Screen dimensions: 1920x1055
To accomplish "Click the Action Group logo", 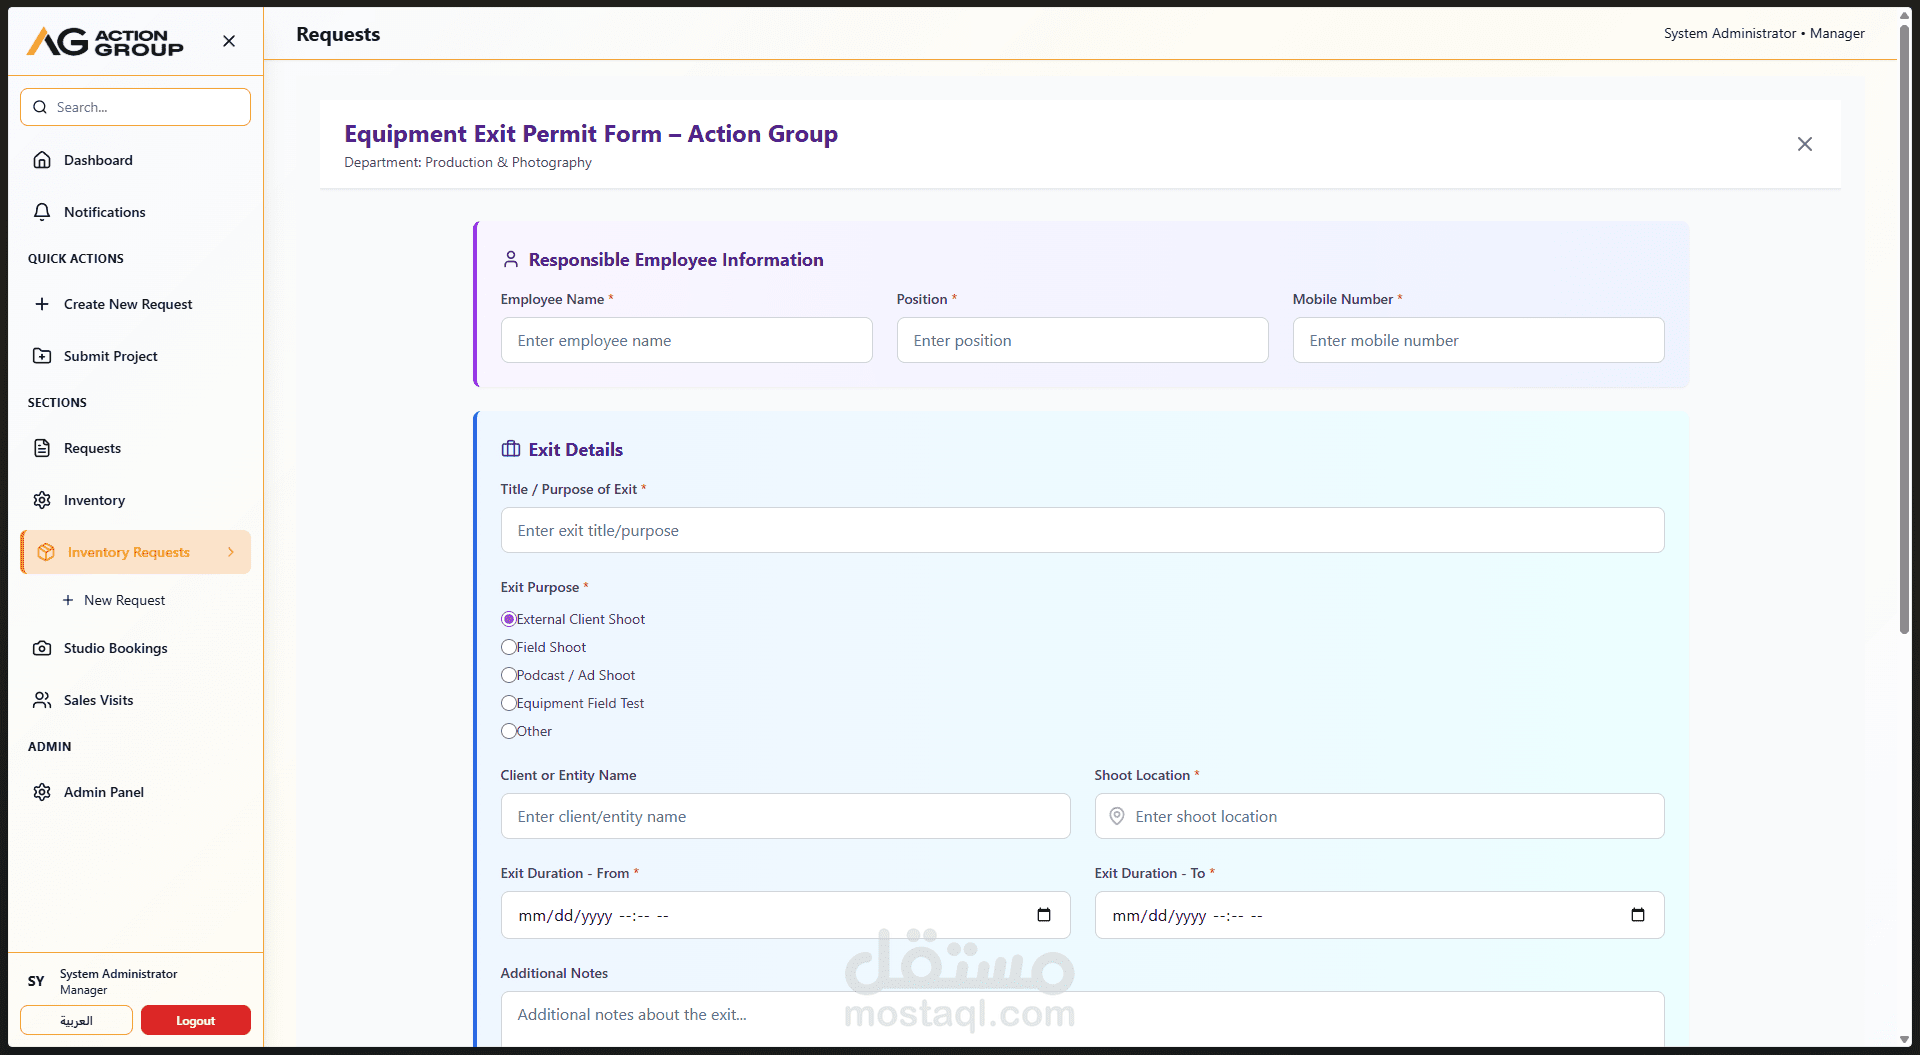I will (x=105, y=41).
